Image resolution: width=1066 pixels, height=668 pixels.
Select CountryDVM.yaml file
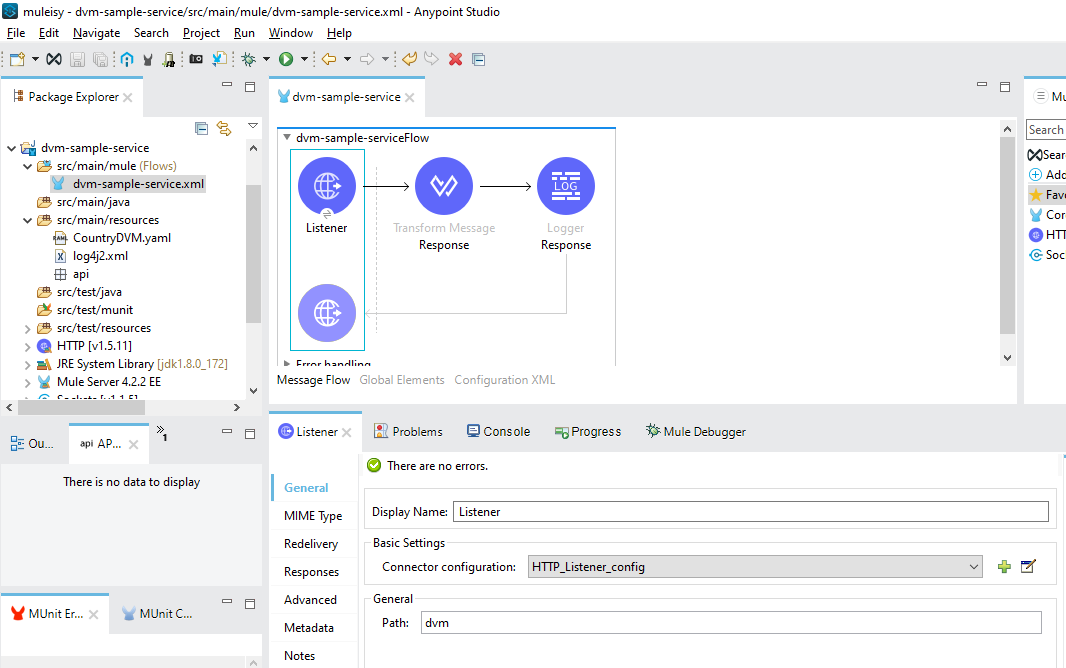point(122,238)
